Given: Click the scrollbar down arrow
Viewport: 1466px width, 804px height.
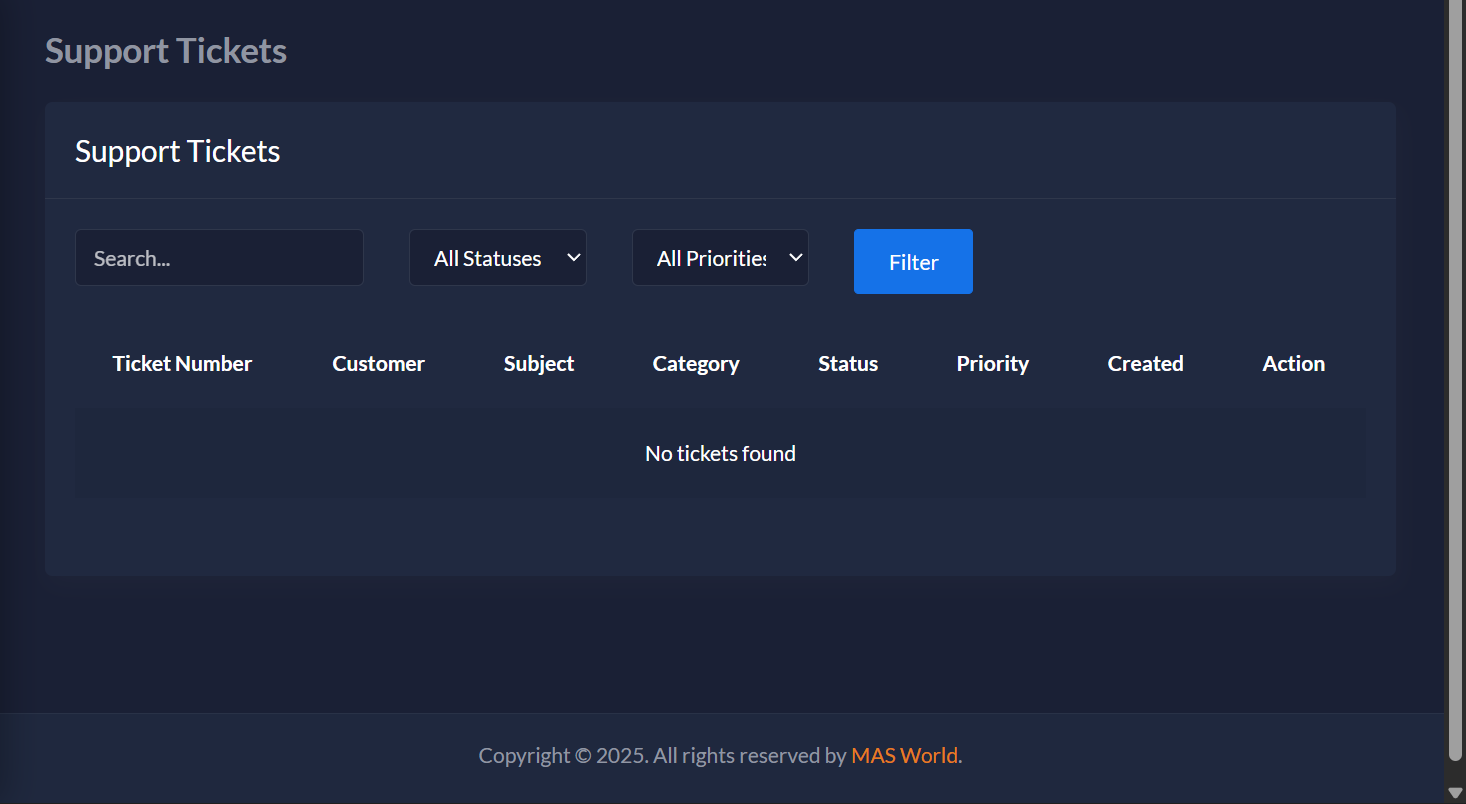Looking at the screenshot, I should 1457,793.
